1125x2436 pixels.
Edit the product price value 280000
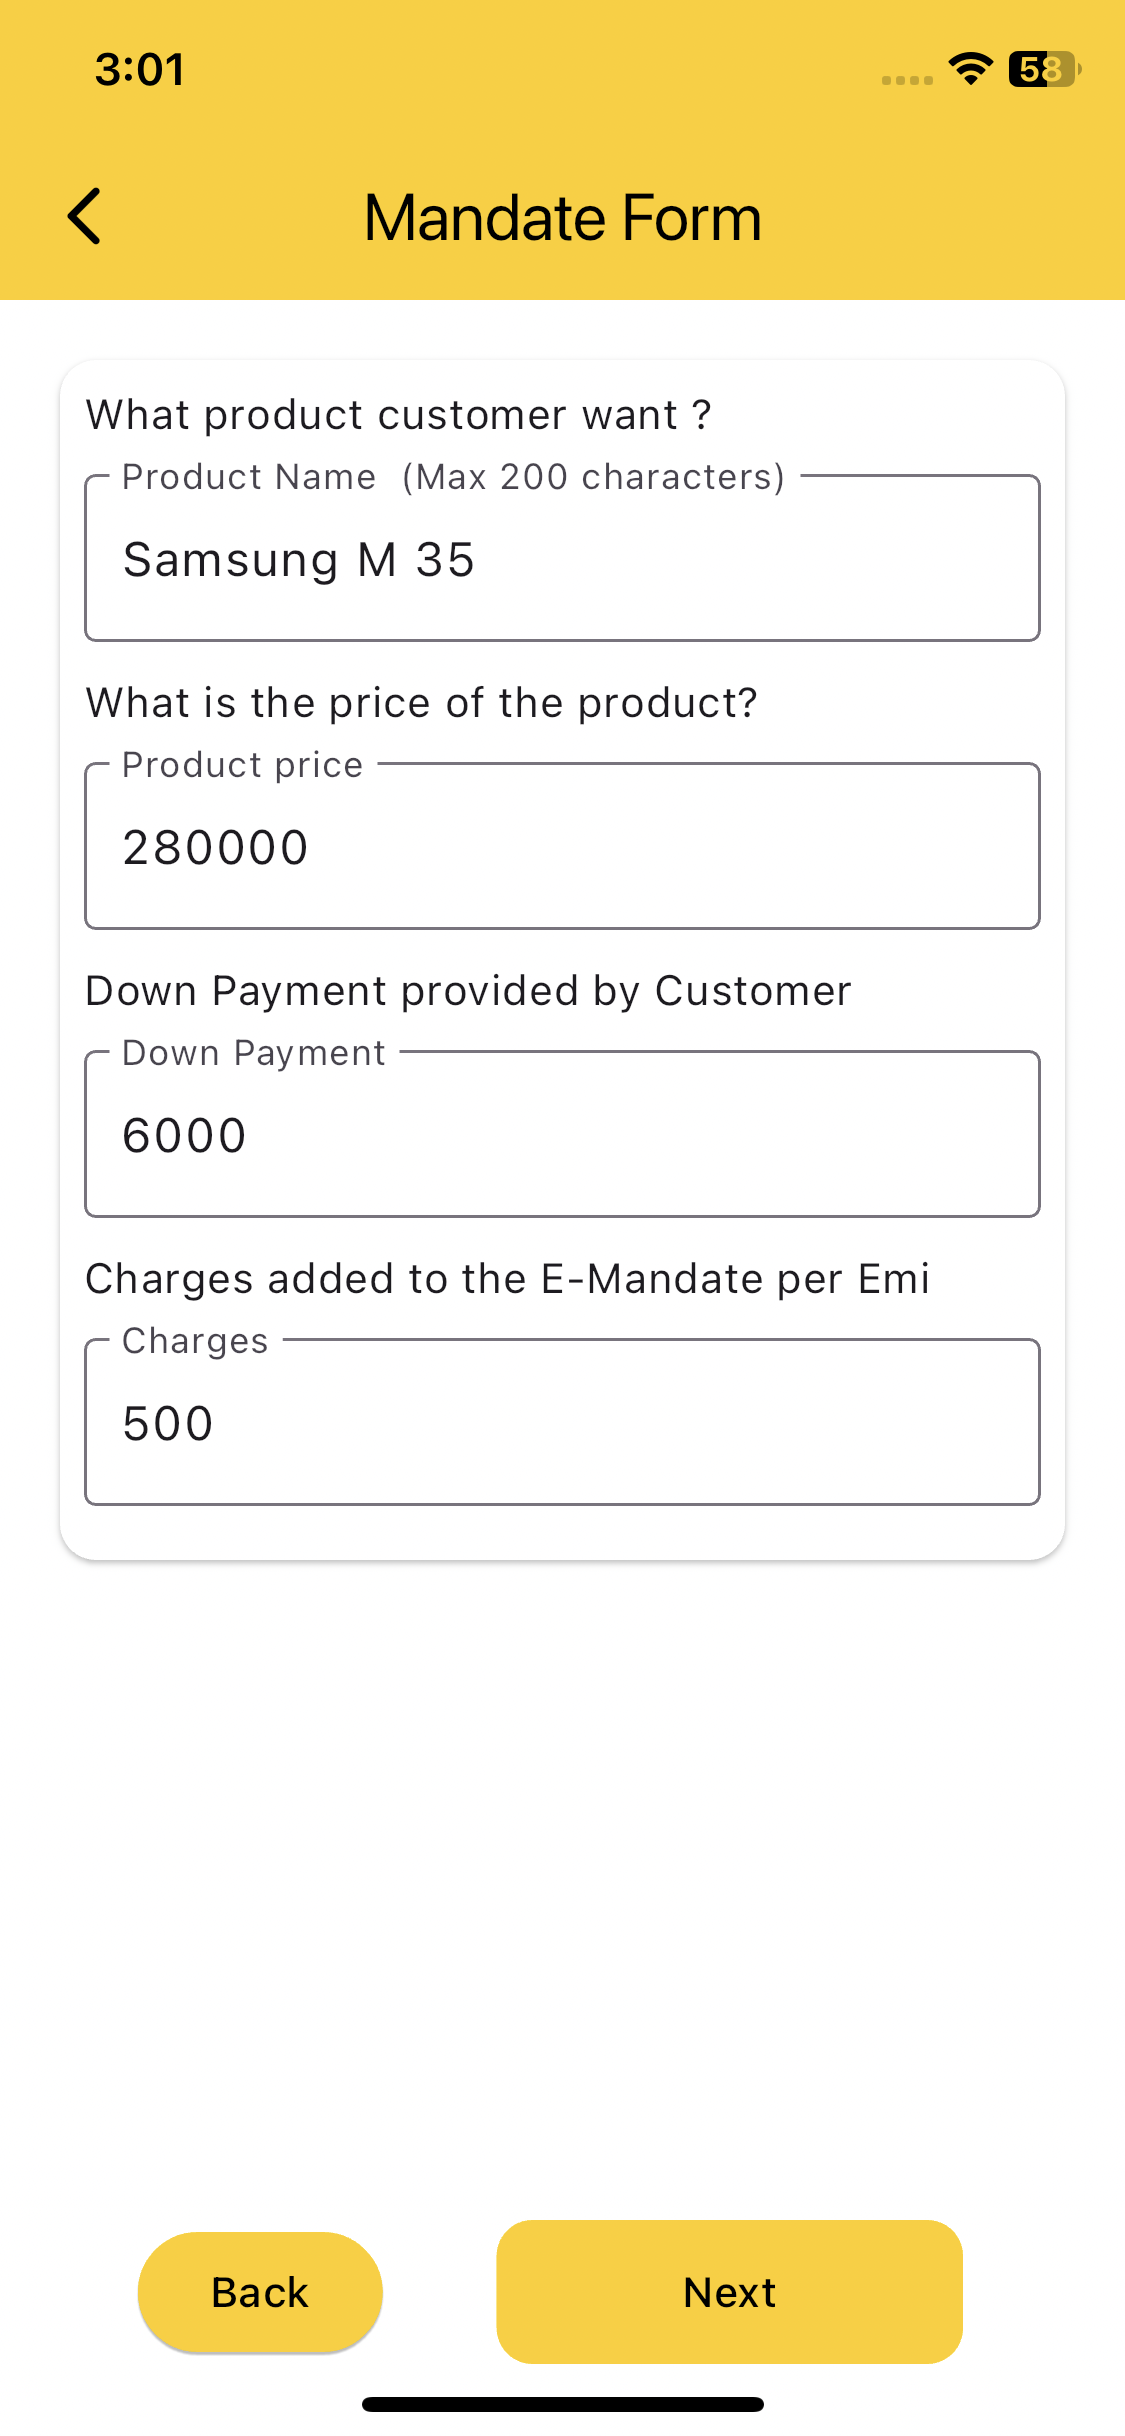coord(562,848)
